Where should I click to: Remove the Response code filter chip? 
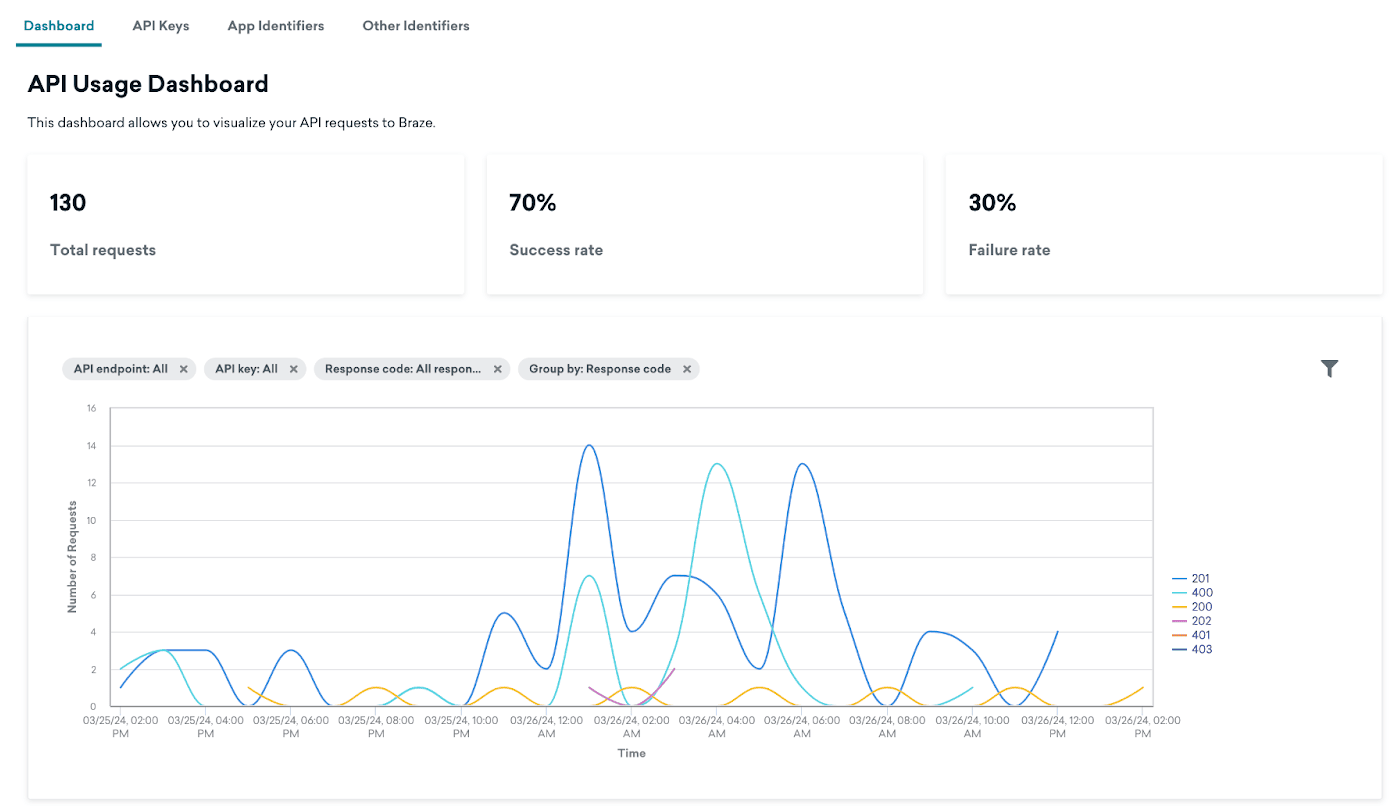498,369
